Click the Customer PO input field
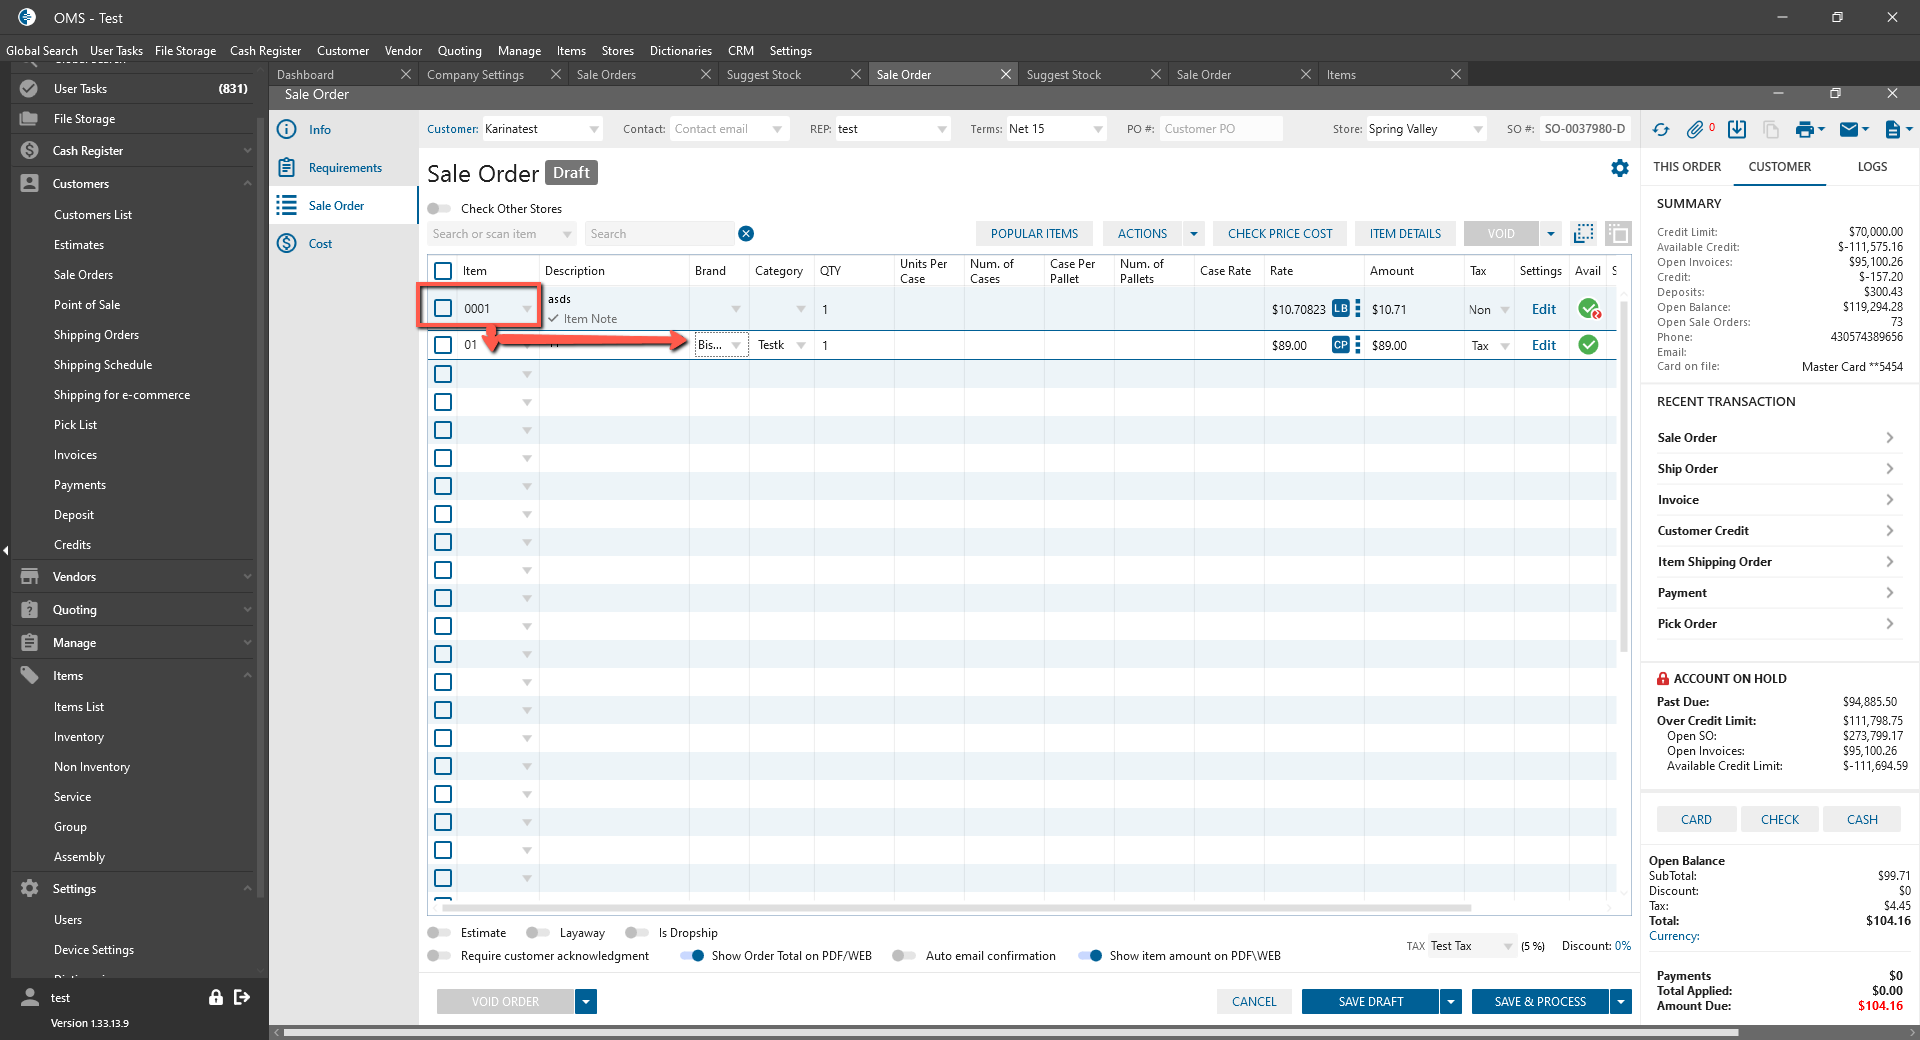1920x1040 pixels. pos(1220,129)
